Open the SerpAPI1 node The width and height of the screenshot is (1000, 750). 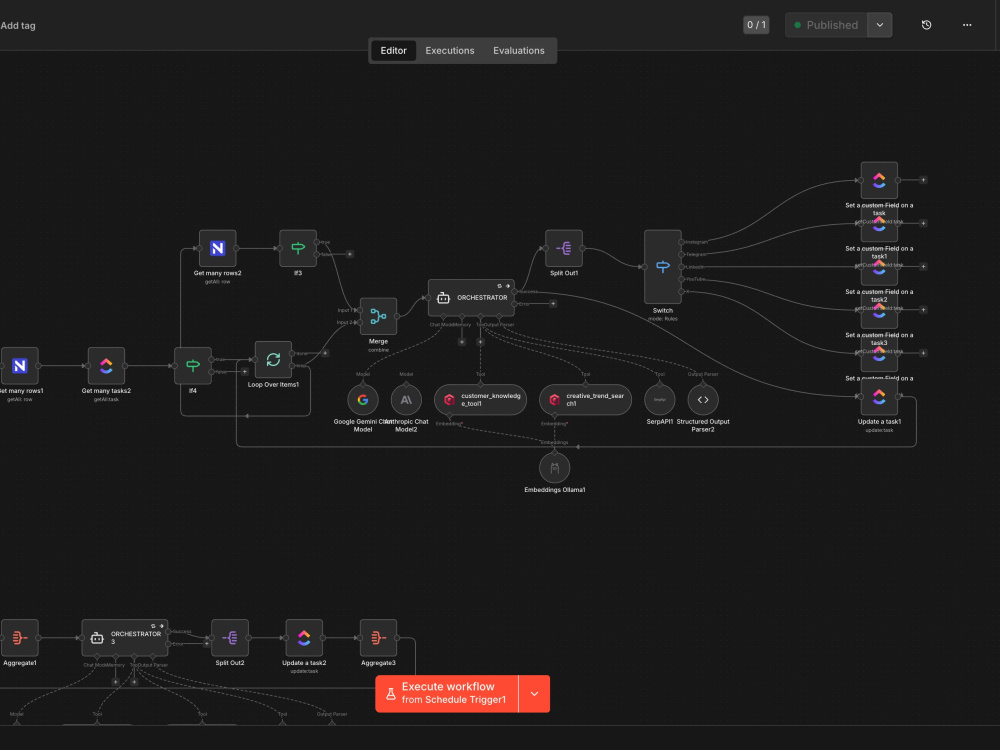(x=660, y=400)
